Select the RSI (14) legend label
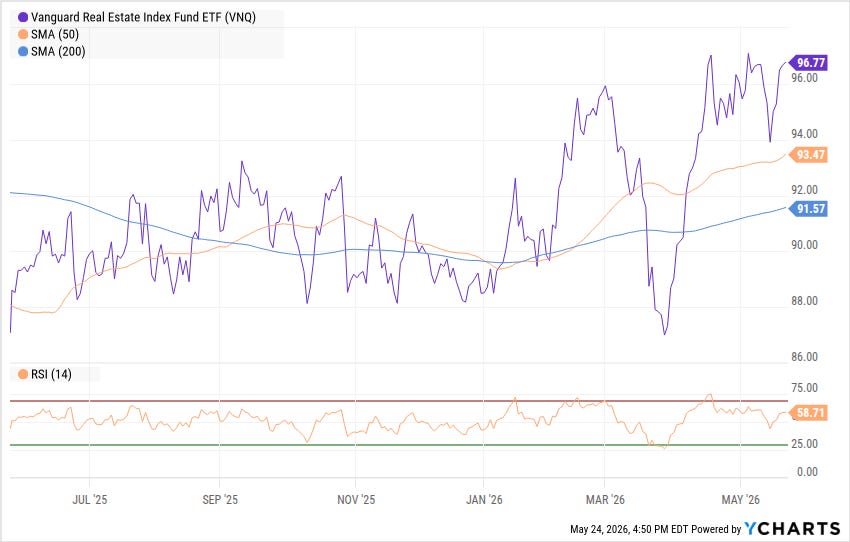 [x=51, y=375]
